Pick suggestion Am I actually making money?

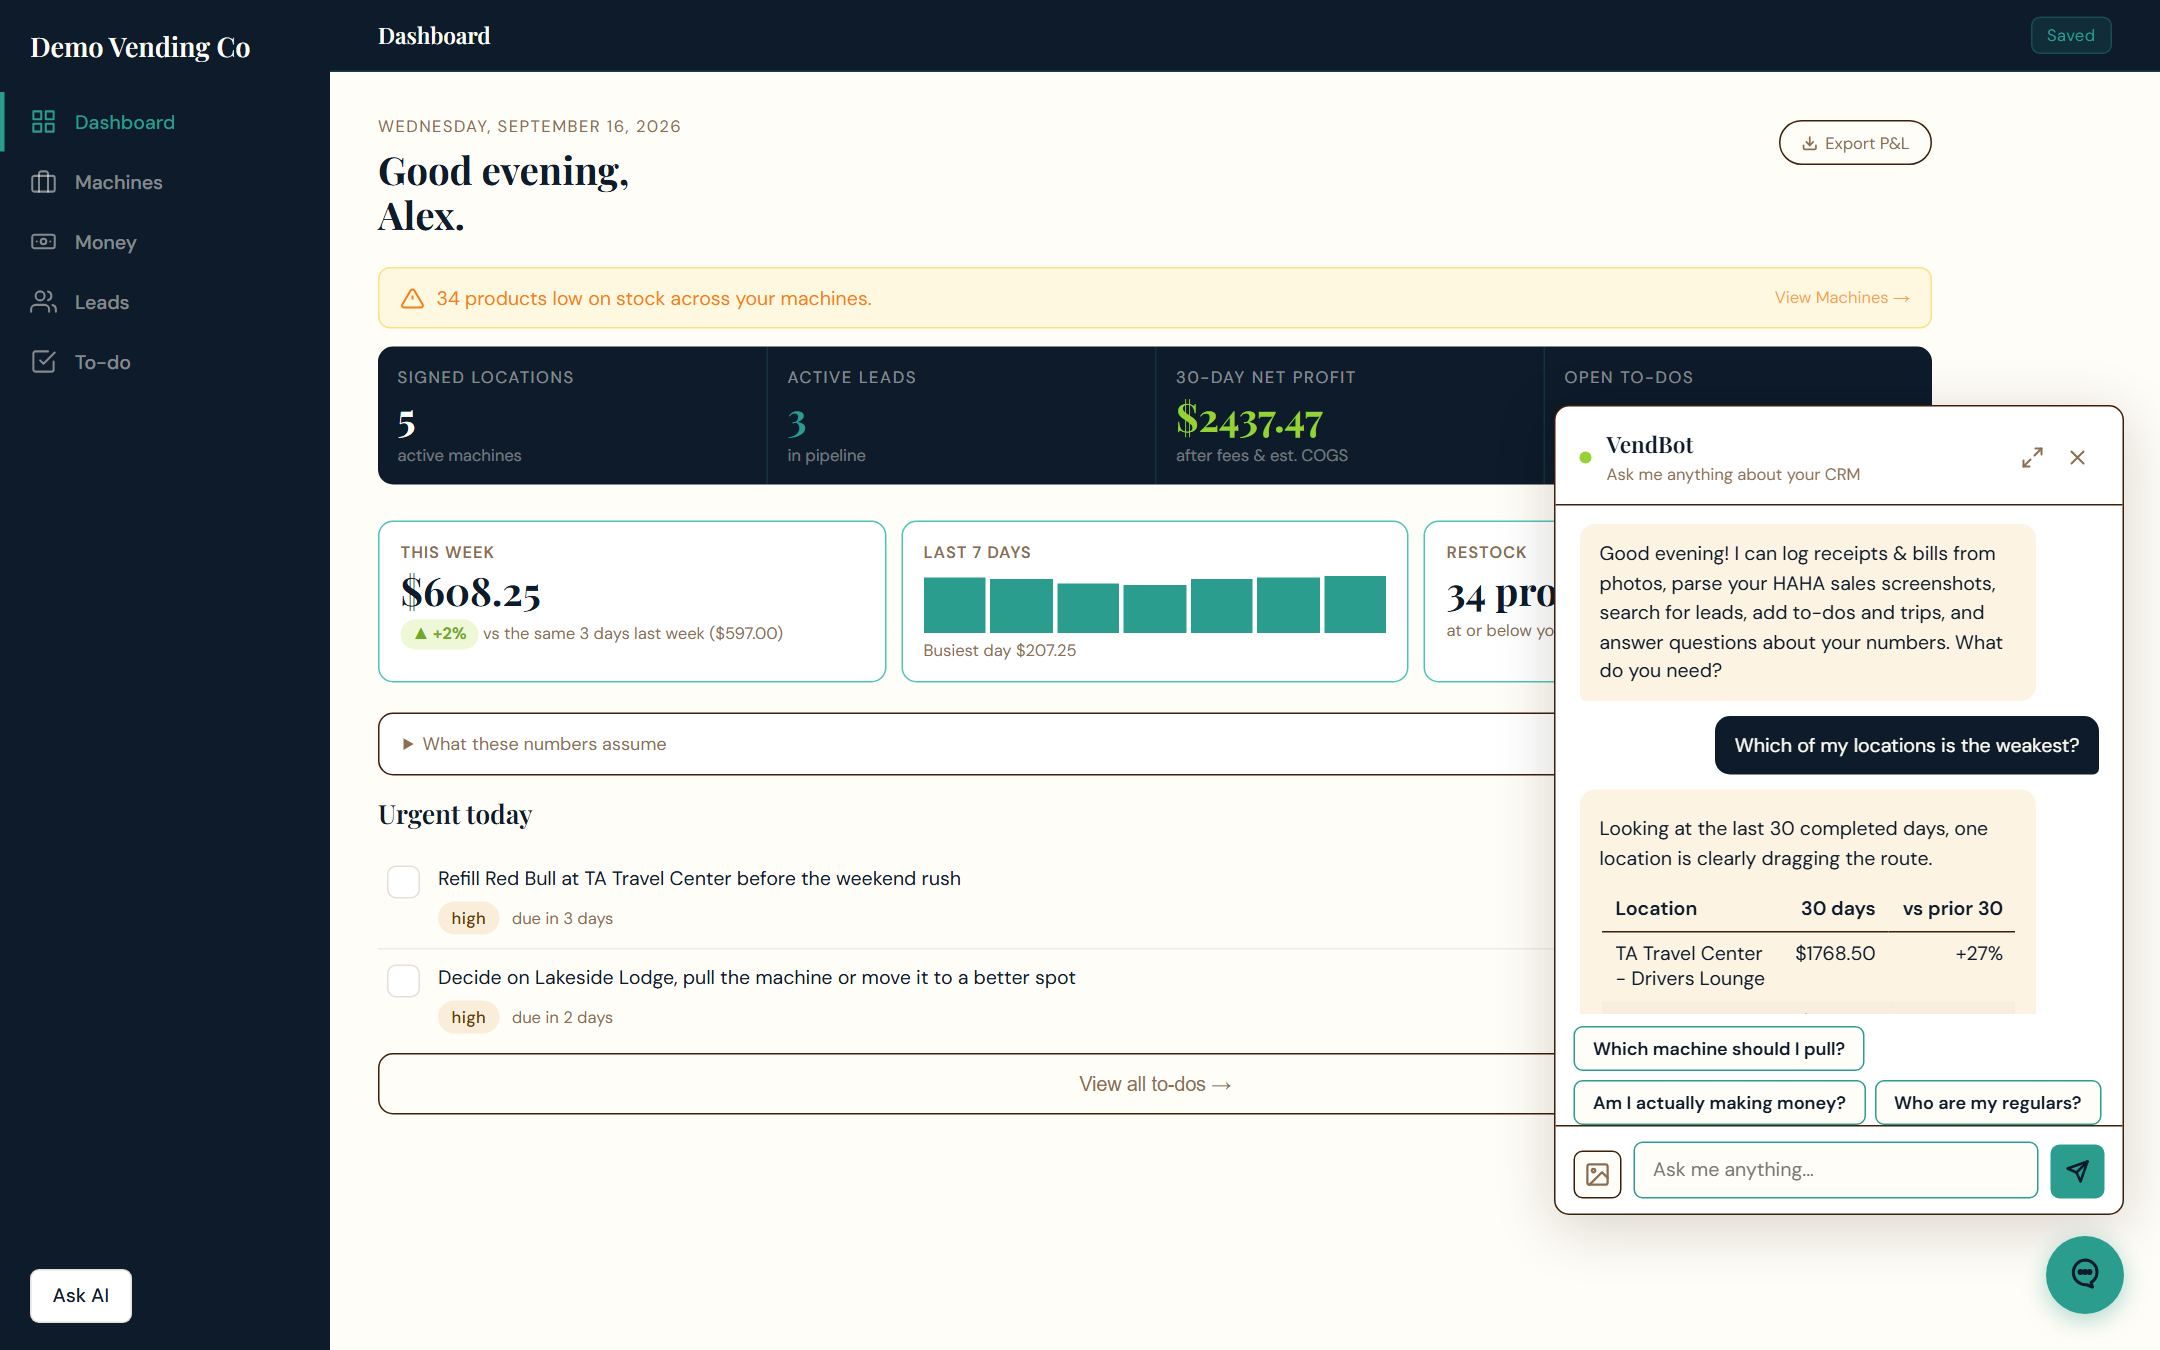tap(1719, 1103)
